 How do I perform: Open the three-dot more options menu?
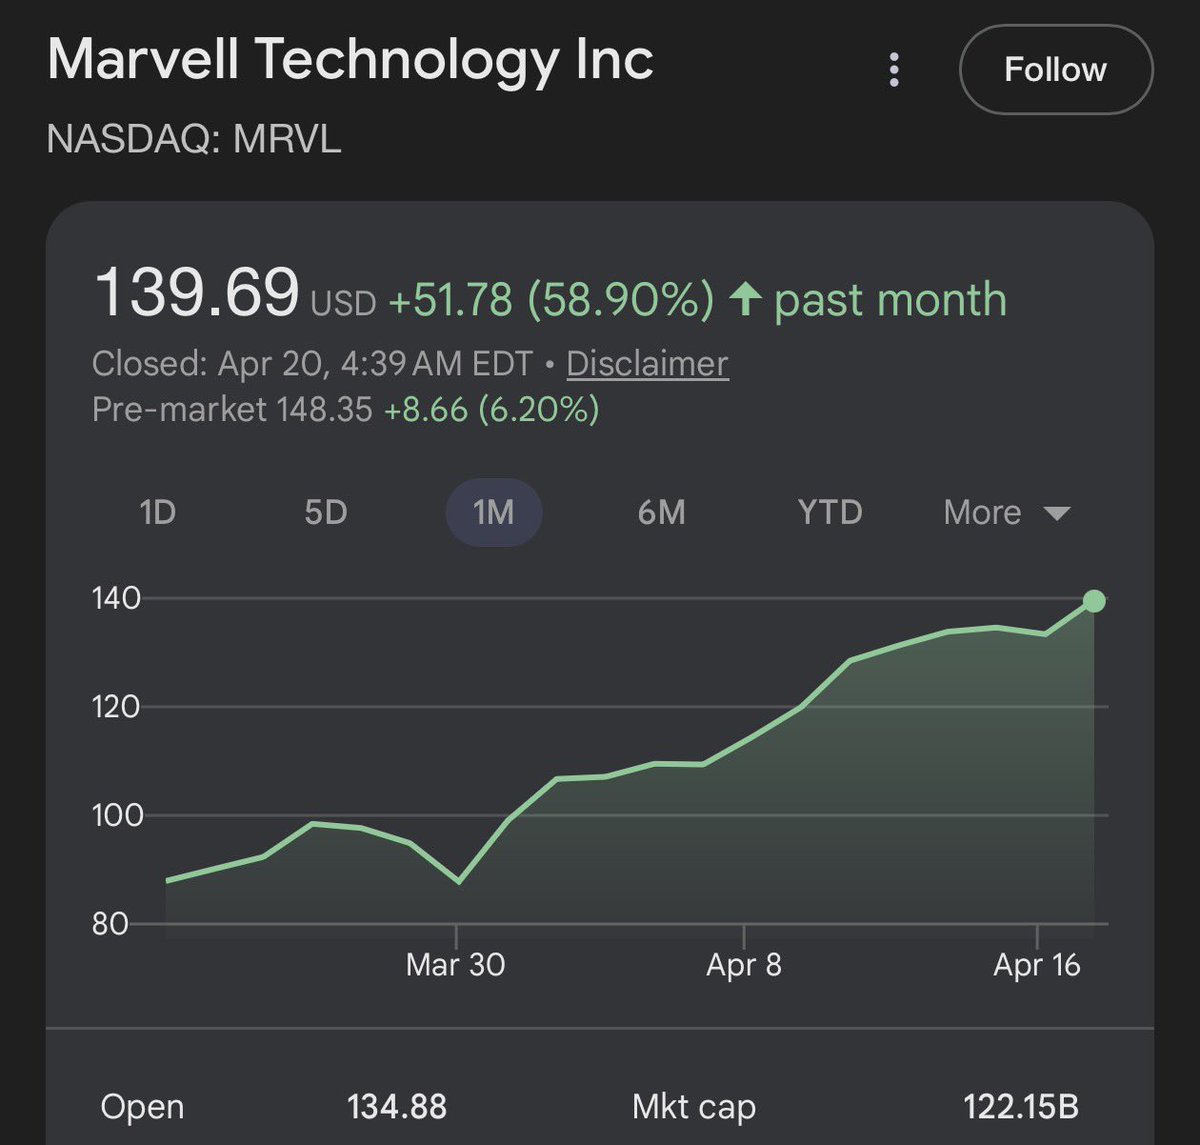[894, 70]
